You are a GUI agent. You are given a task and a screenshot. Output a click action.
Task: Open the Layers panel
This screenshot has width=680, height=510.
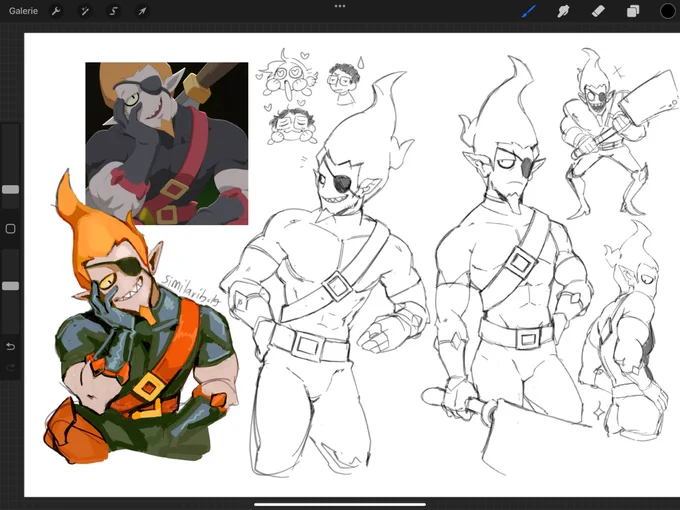click(x=633, y=11)
